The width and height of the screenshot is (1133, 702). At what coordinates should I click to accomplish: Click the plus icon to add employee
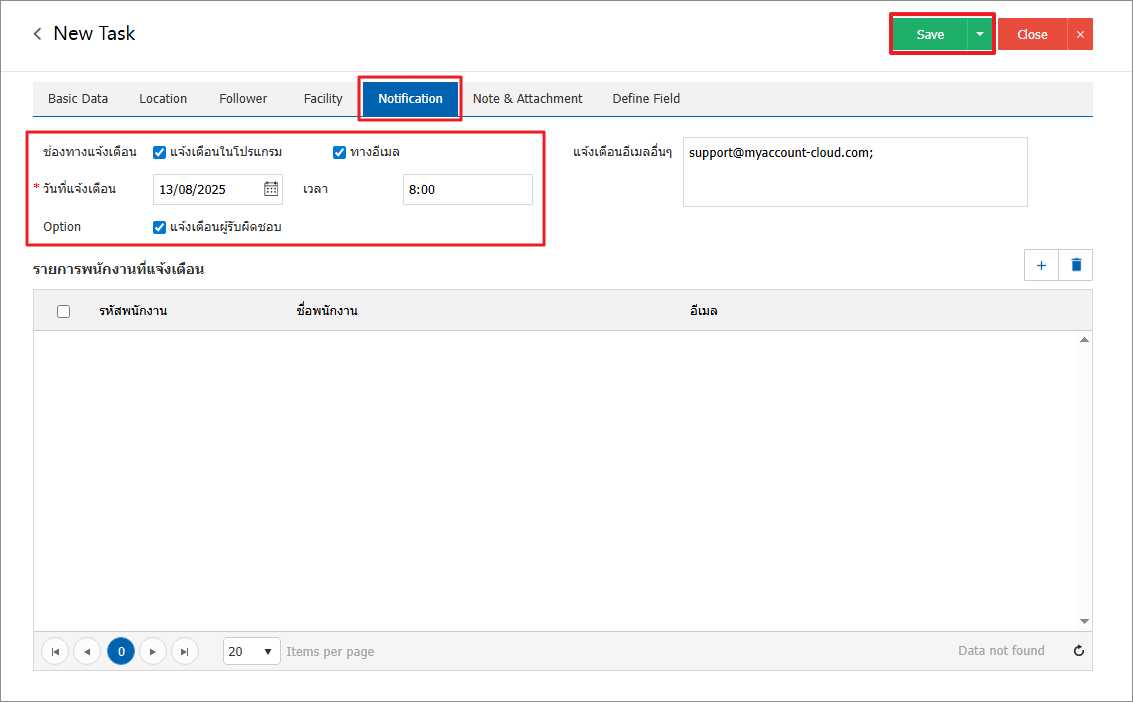1041,265
